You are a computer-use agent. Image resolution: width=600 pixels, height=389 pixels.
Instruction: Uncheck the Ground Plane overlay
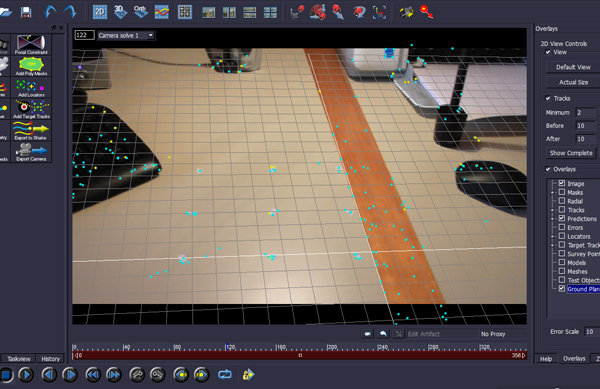[562, 289]
